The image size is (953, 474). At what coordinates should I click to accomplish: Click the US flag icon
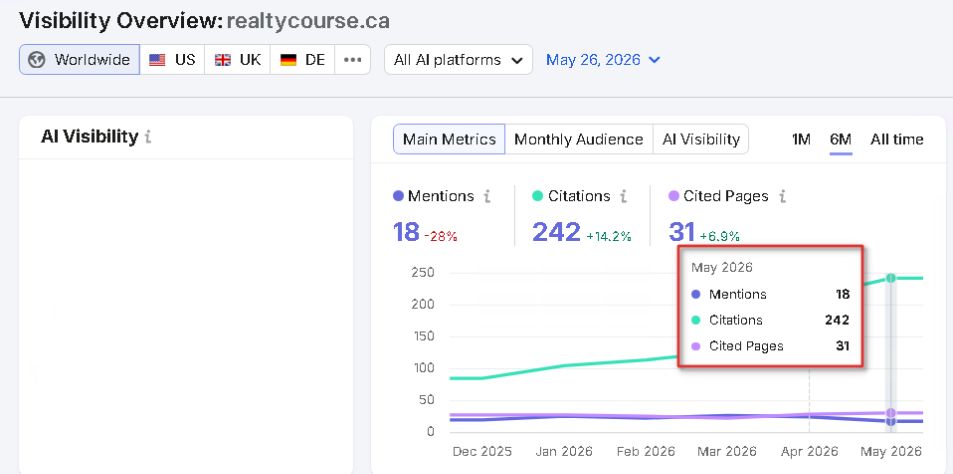pyautogui.click(x=157, y=60)
